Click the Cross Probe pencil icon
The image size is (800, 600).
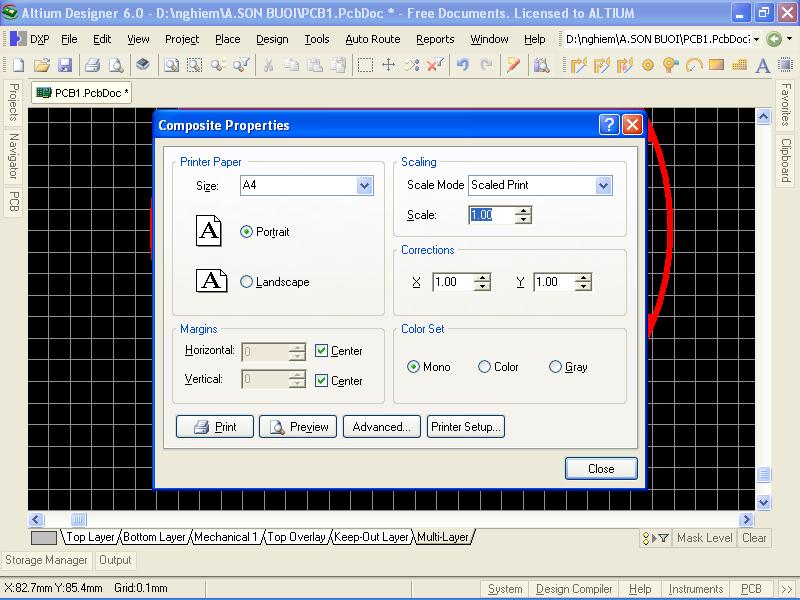point(513,65)
